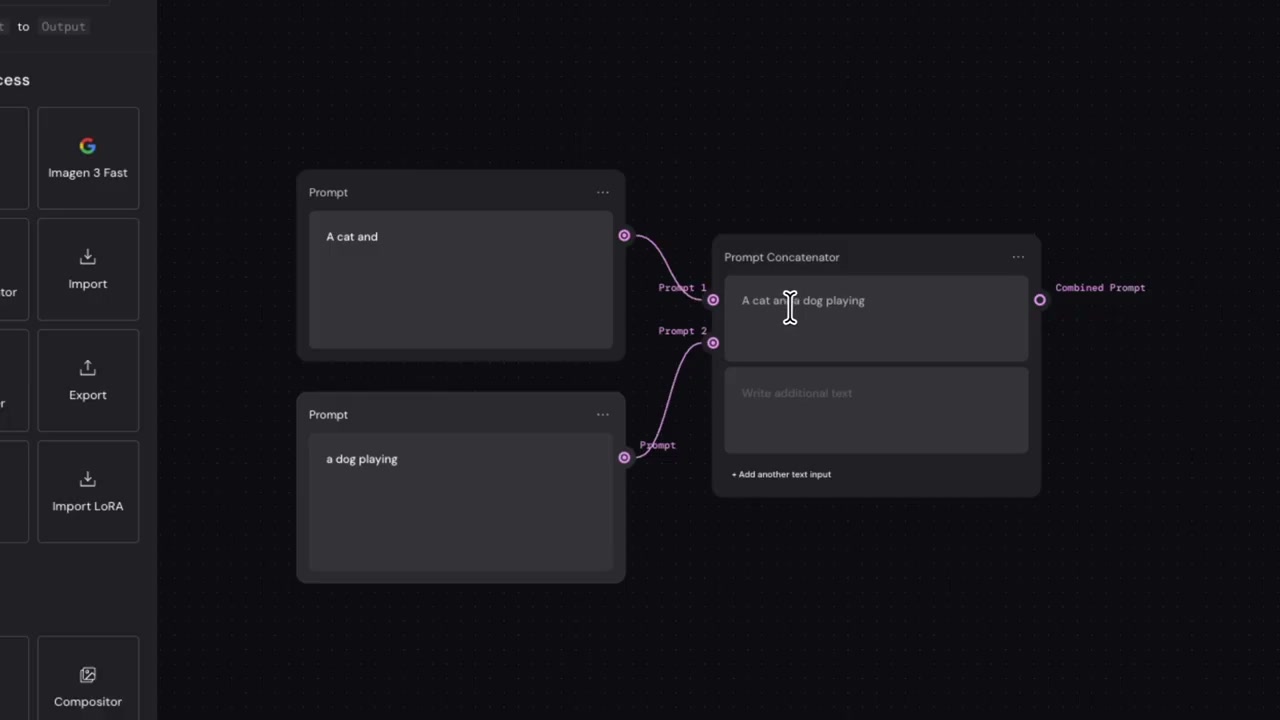Open the three-dot menu of the bottom Prompt node
The height and width of the screenshot is (720, 1280).
tap(603, 414)
